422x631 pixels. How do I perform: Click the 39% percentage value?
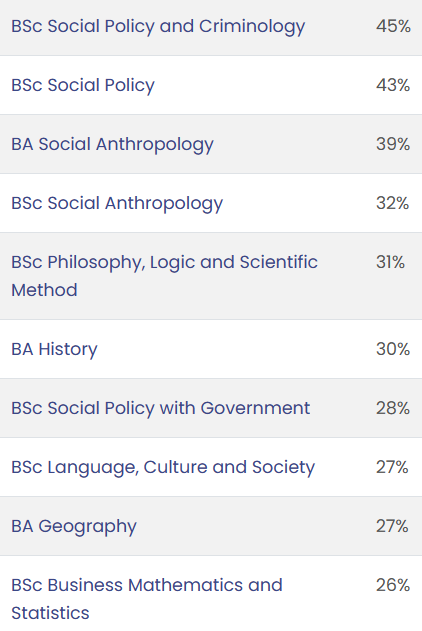pyautogui.click(x=393, y=144)
